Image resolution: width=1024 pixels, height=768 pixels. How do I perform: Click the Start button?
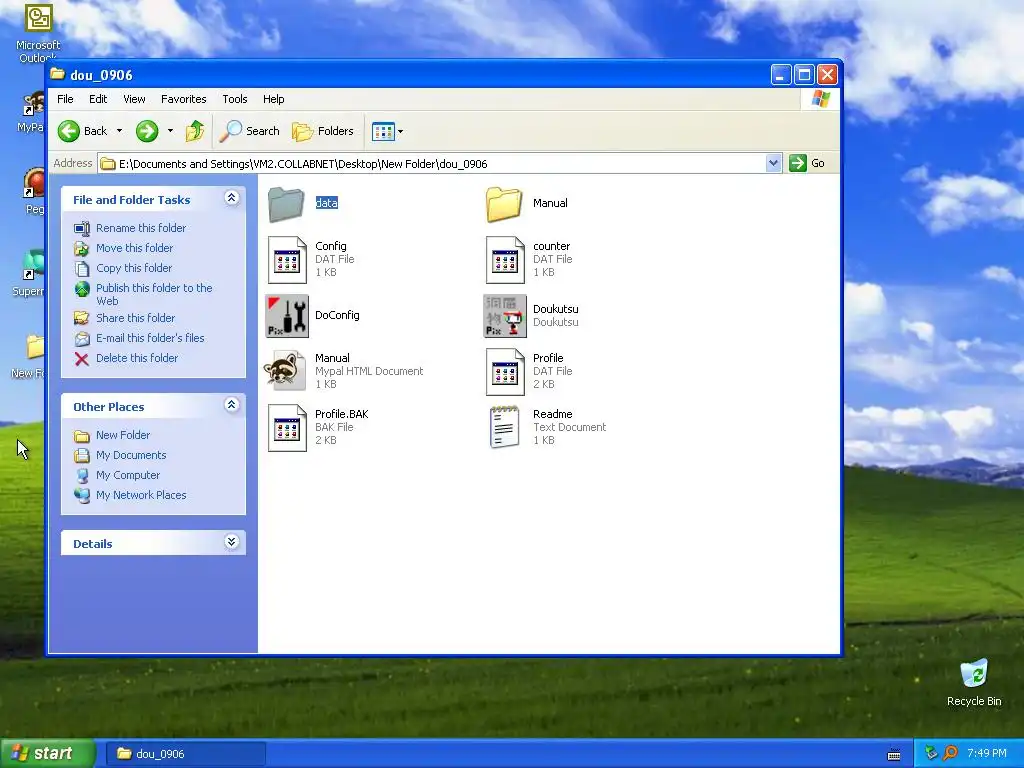click(x=47, y=753)
